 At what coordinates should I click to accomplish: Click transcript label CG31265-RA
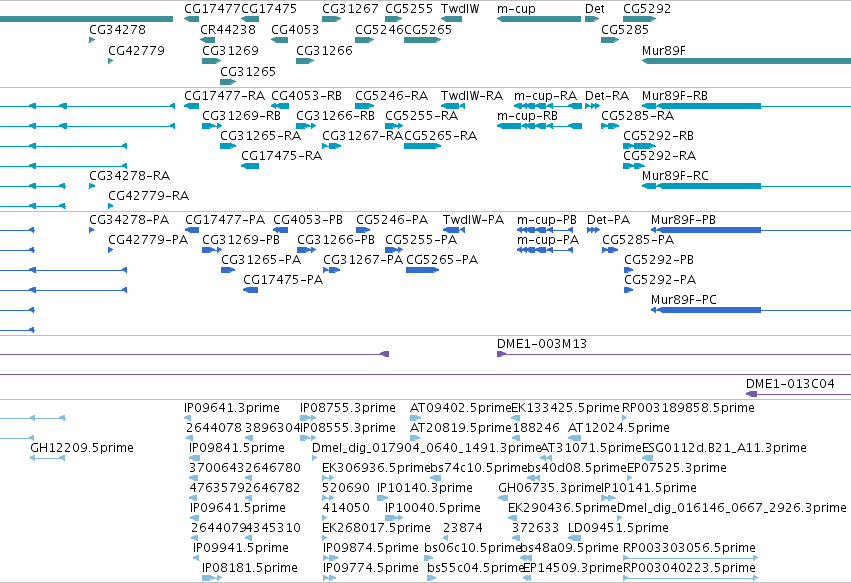point(261,136)
